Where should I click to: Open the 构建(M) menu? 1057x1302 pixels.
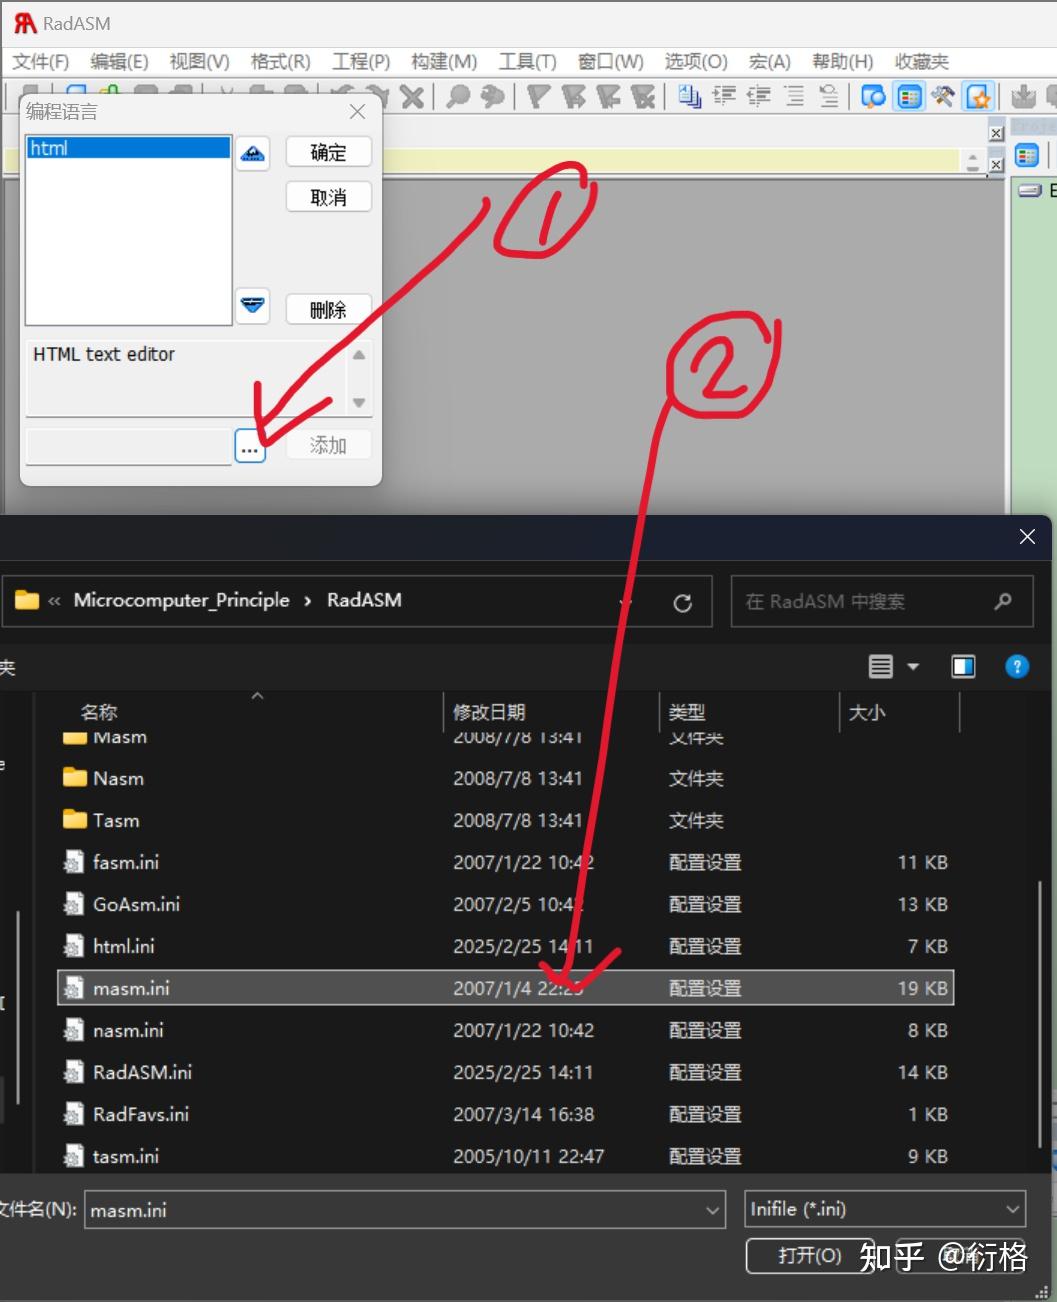[x=444, y=62]
